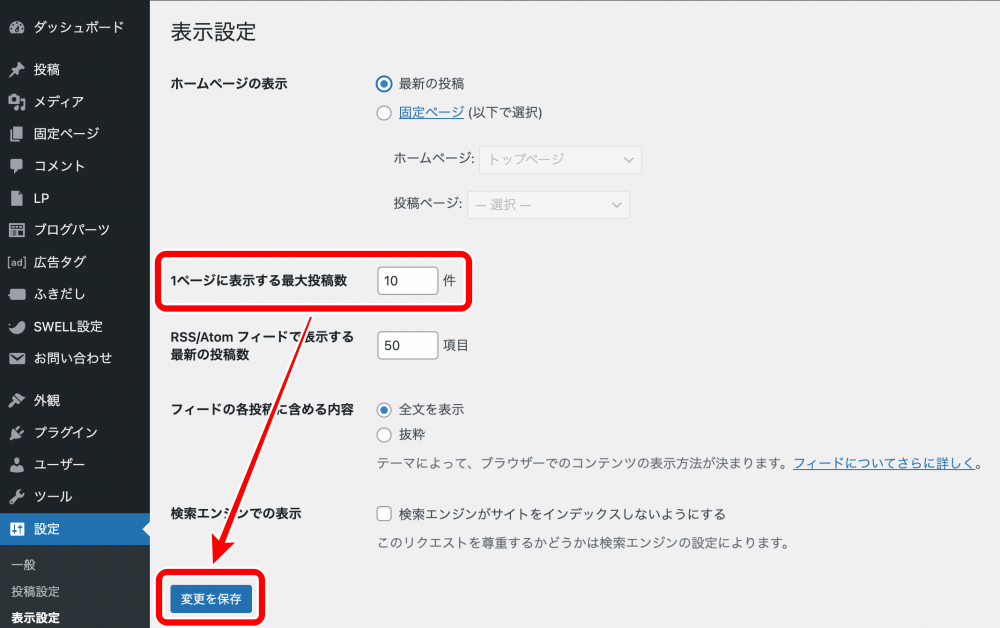
Task: Click the pushpin icon beside 投稿
Action: pyautogui.click(x=17, y=69)
